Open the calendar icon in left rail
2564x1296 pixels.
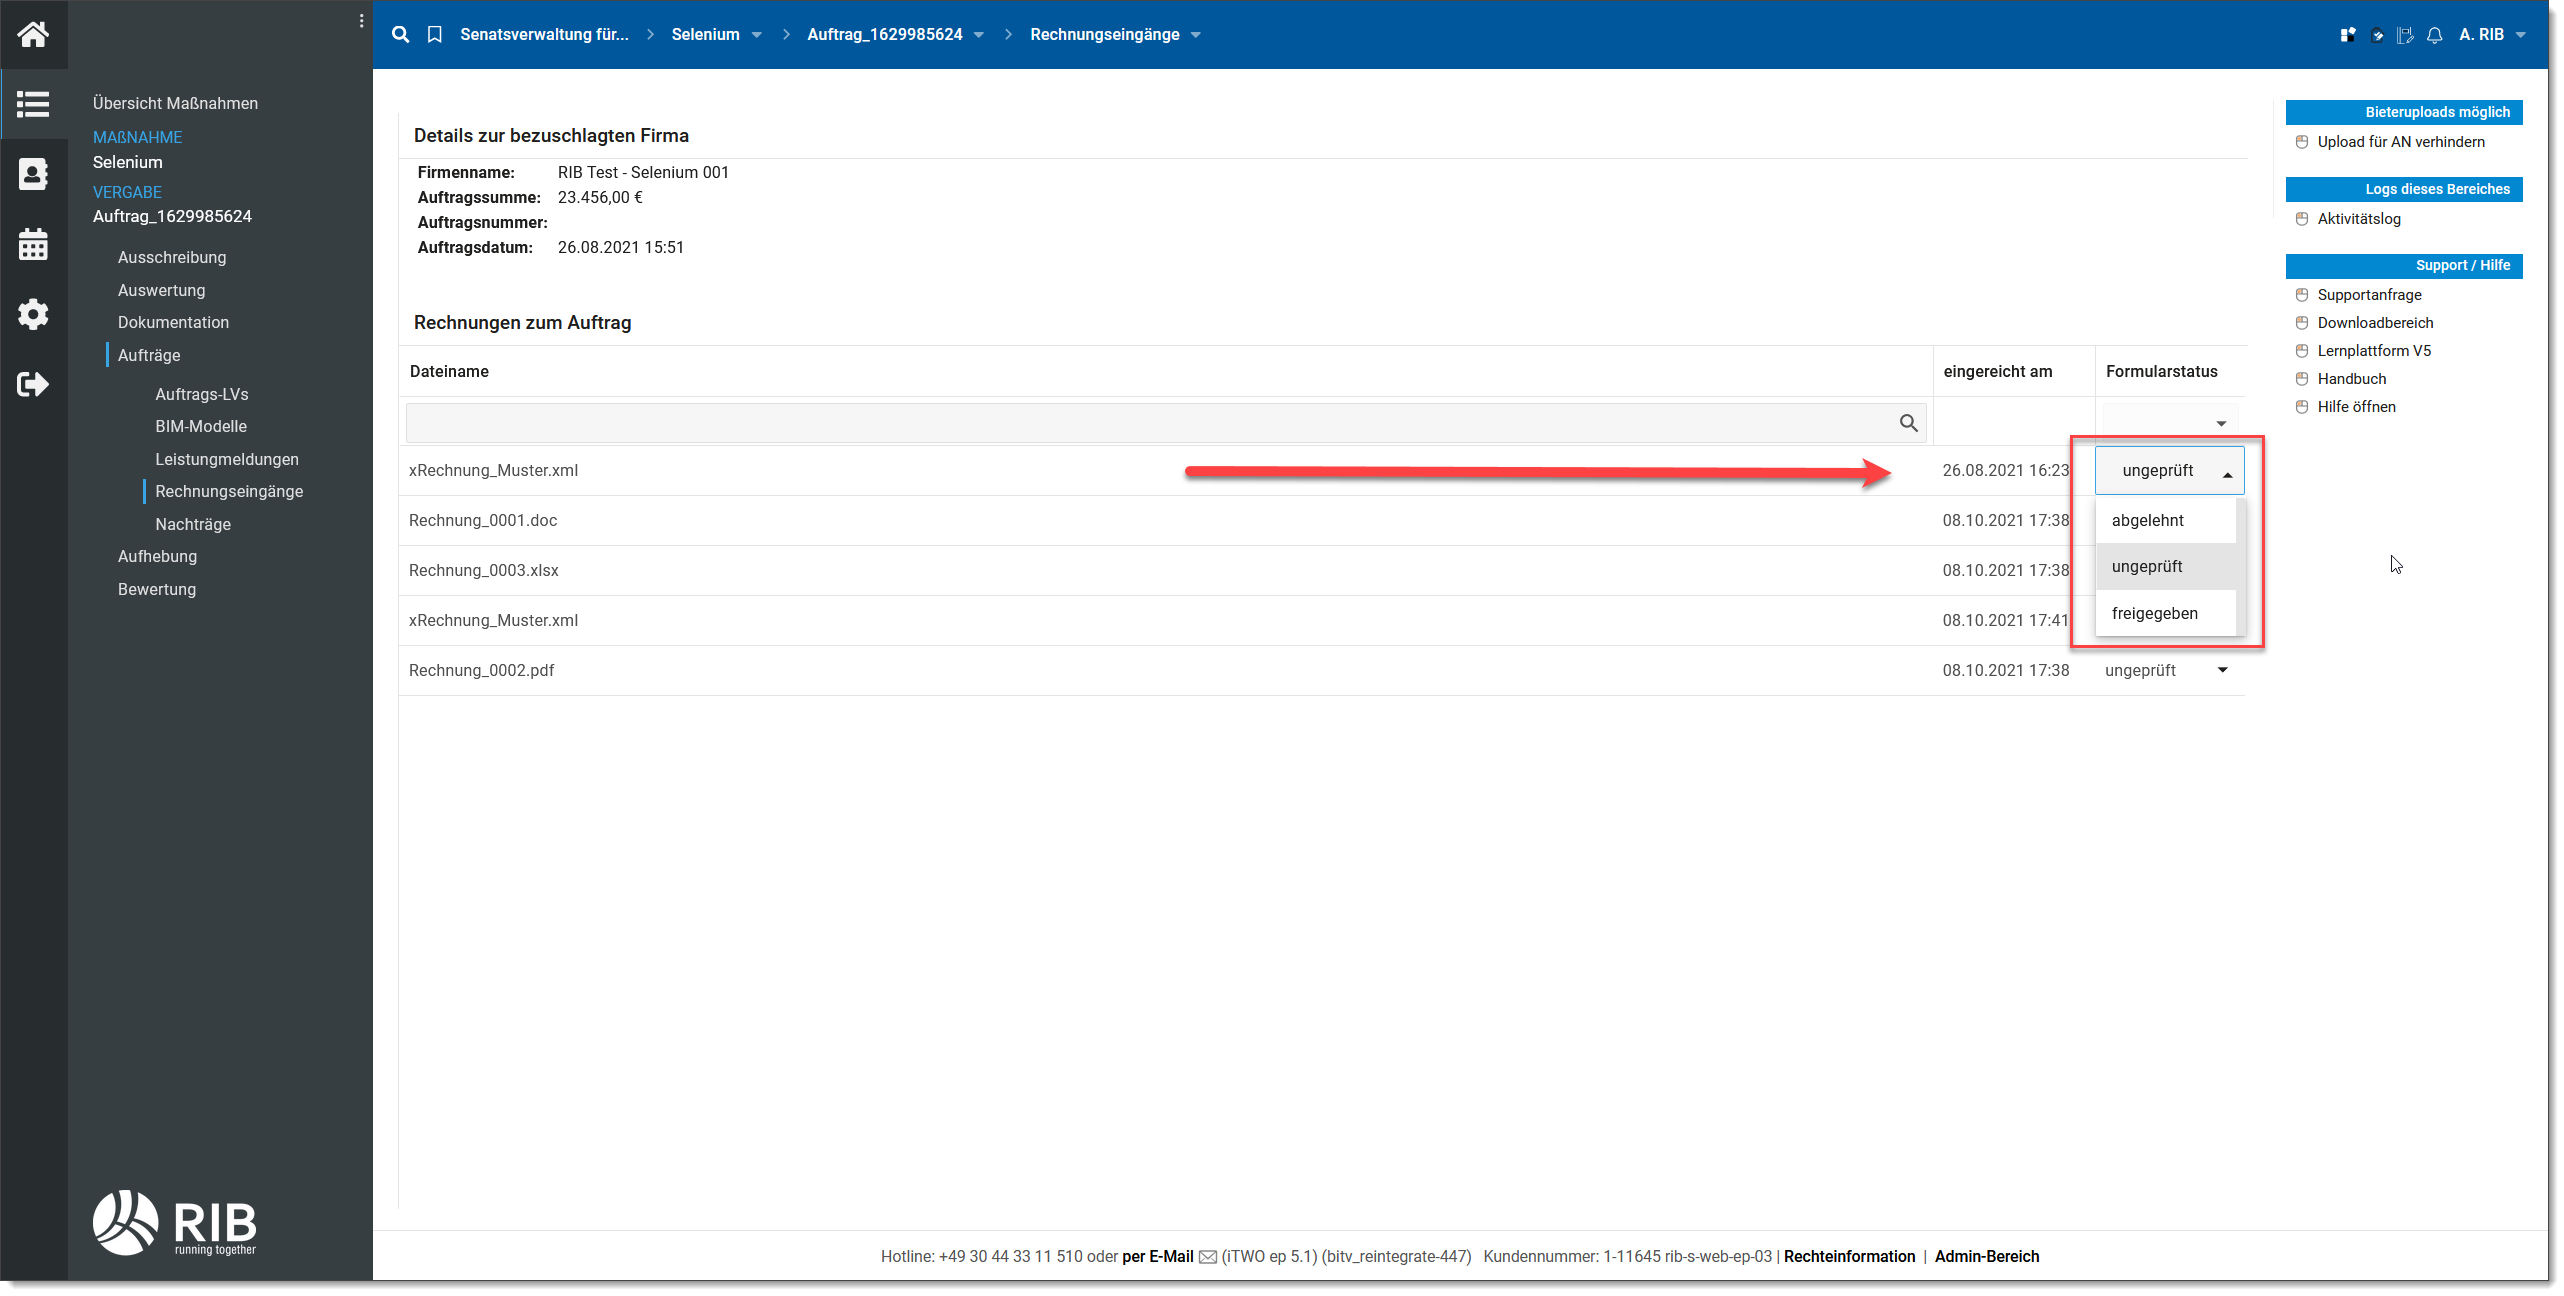point(33,244)
